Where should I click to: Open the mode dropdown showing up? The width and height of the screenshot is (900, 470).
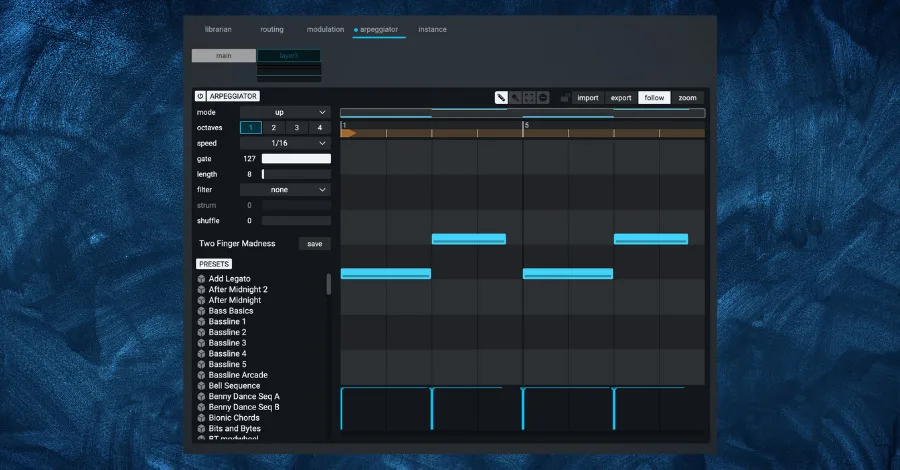(x=285, y=112)
